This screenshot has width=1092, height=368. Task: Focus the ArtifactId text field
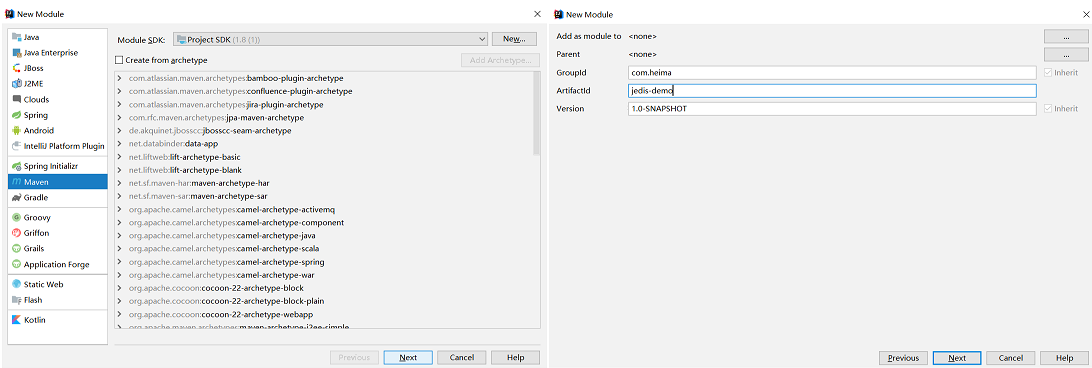pyautogui.click(x=832, y=91)
